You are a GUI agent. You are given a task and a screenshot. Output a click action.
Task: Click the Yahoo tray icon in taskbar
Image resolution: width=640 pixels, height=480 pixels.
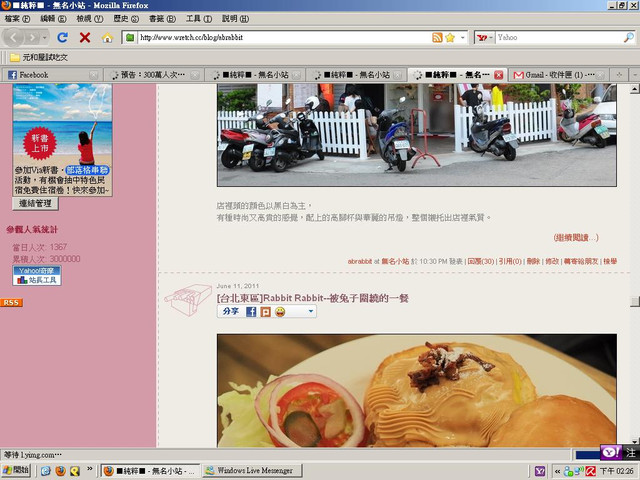coord(540,471)
